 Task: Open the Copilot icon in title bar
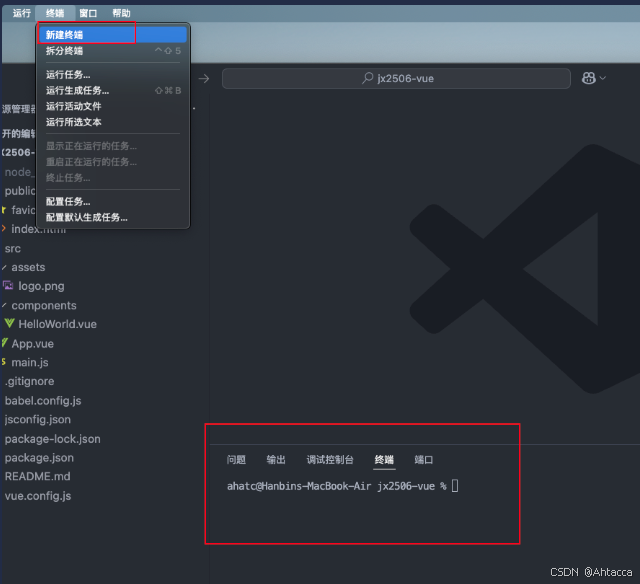point(588,78)
